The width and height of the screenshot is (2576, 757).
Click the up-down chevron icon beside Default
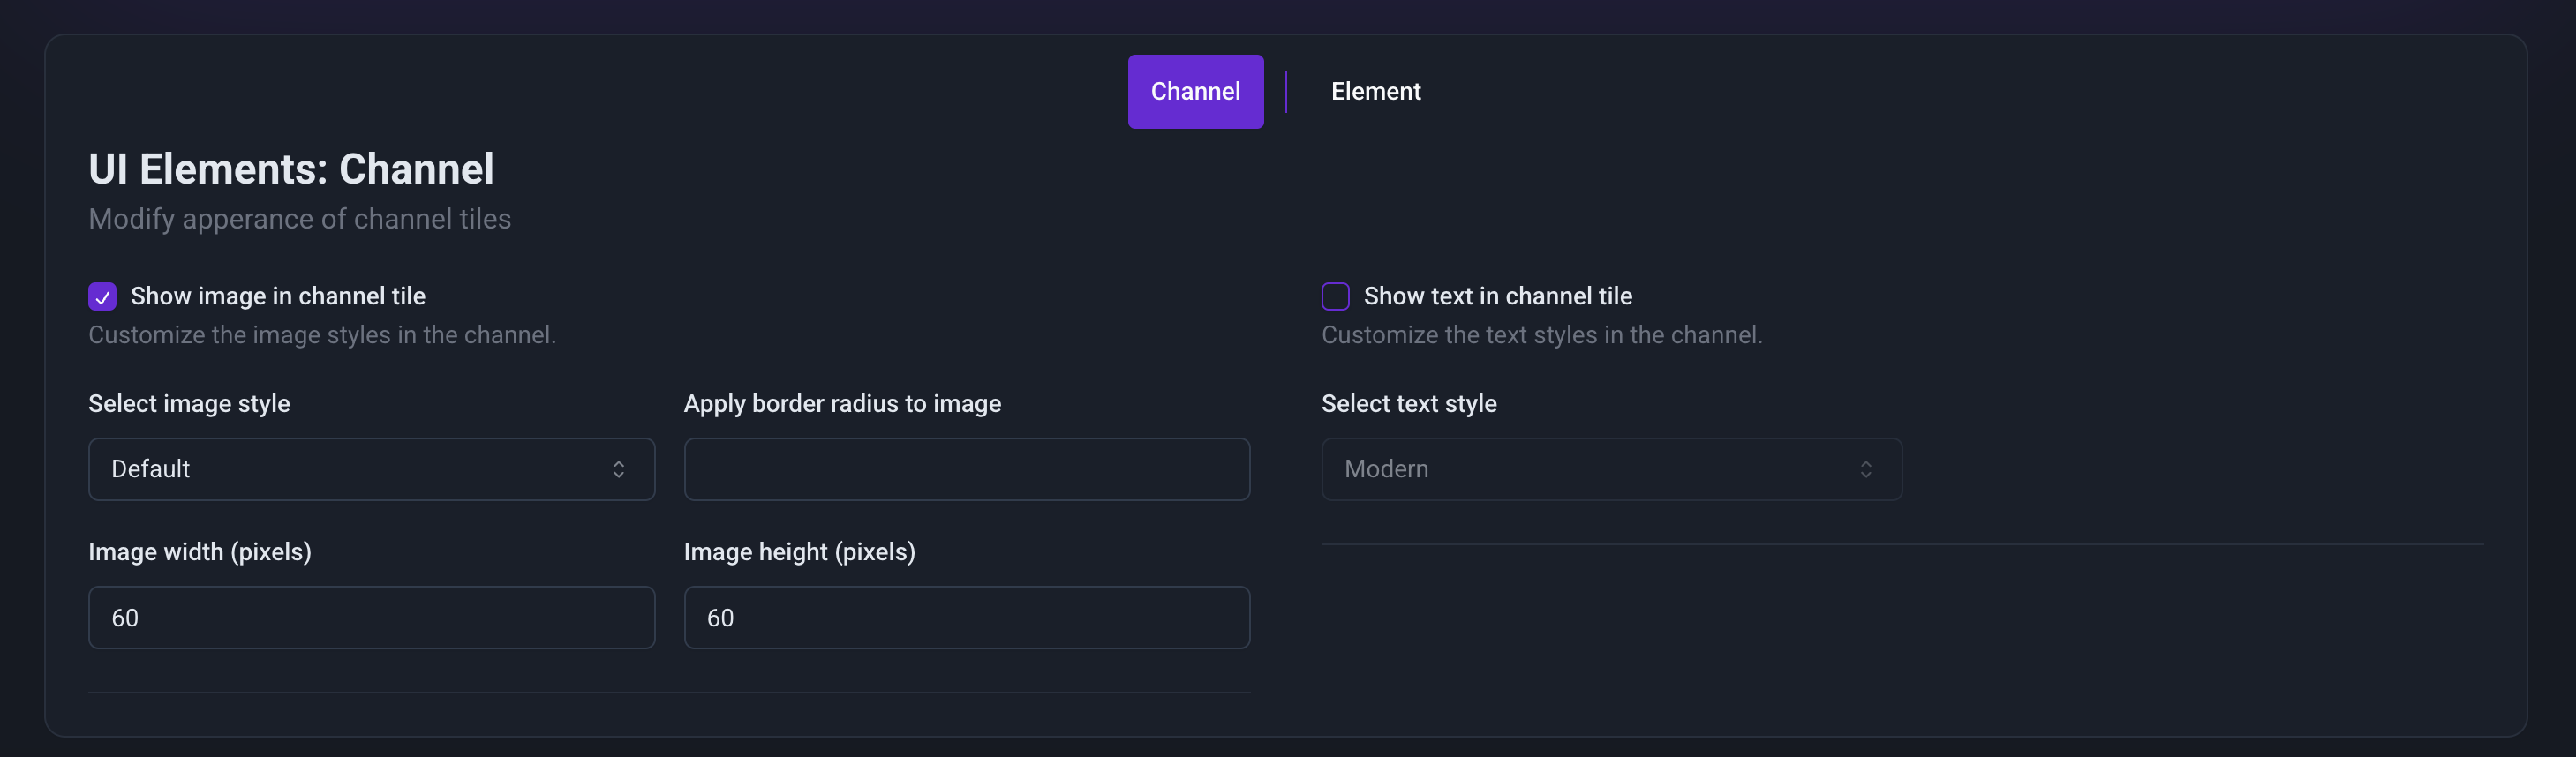[618, 469]
